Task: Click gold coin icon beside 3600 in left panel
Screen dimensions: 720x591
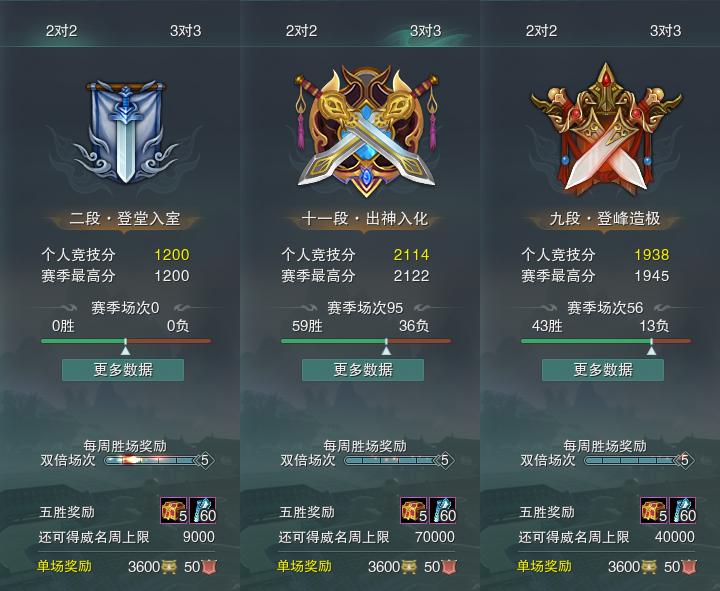Action: coord(169,567)
